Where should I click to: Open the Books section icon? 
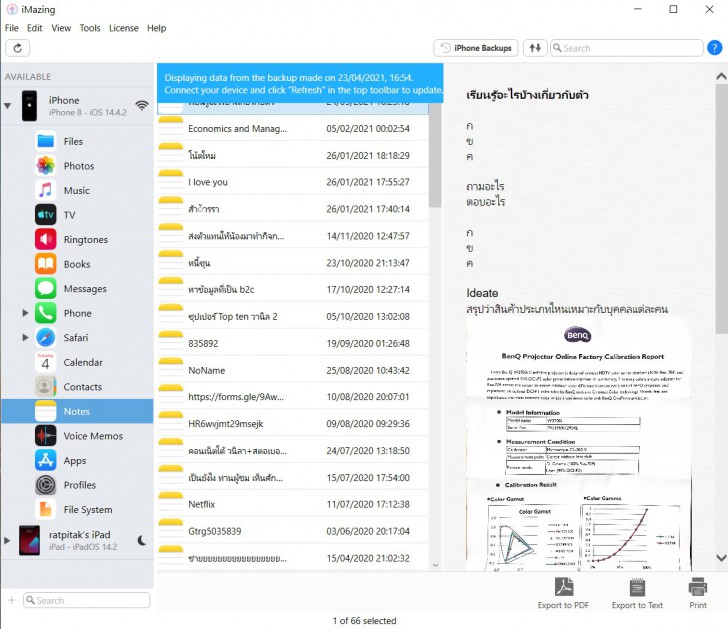click(x=46, y=264)
